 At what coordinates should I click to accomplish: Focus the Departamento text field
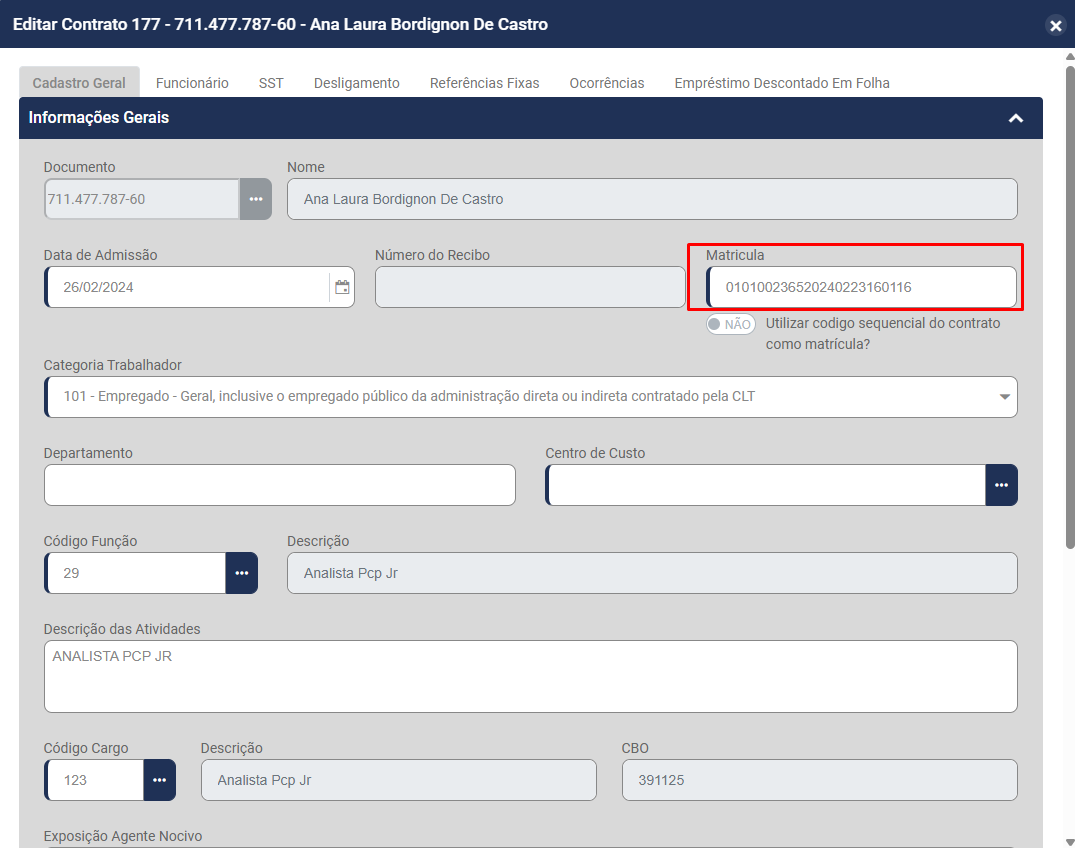tap(280, 485)
